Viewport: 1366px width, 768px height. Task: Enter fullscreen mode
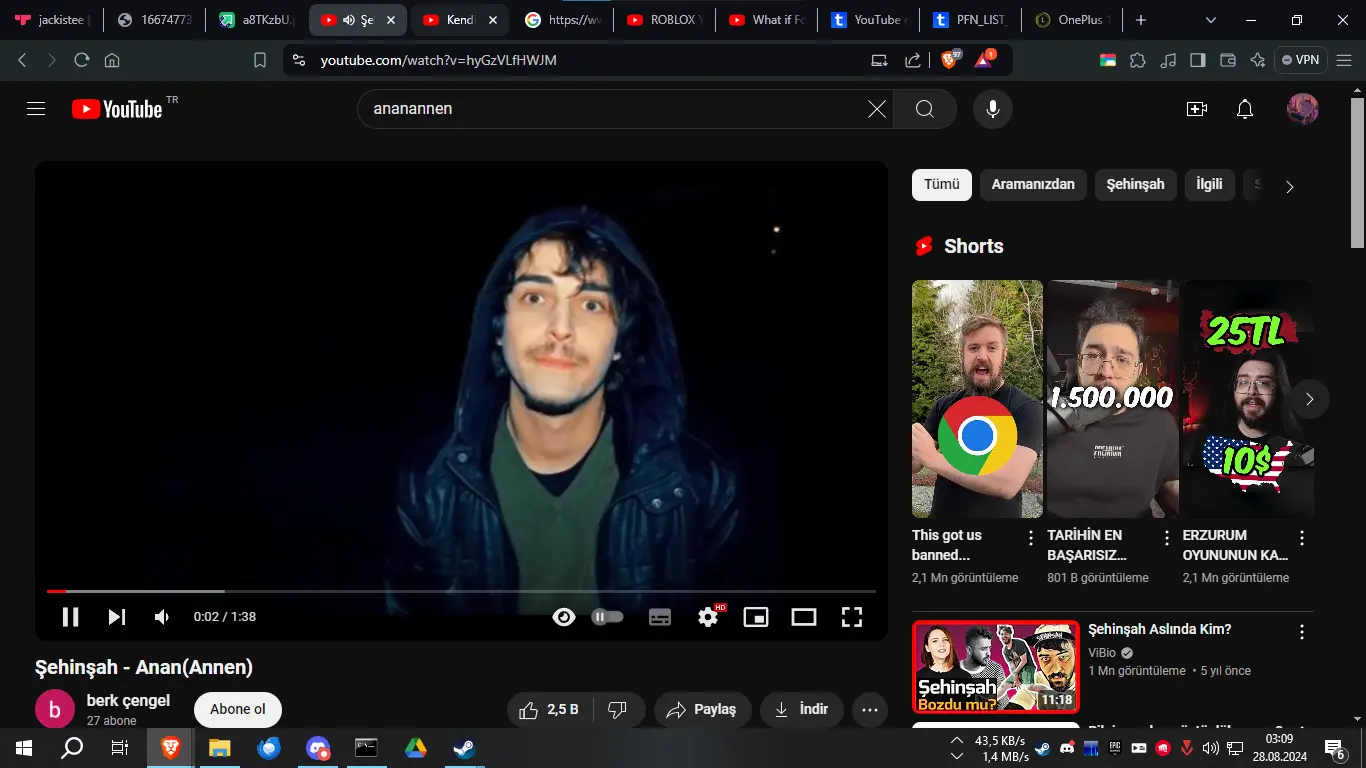852,617
